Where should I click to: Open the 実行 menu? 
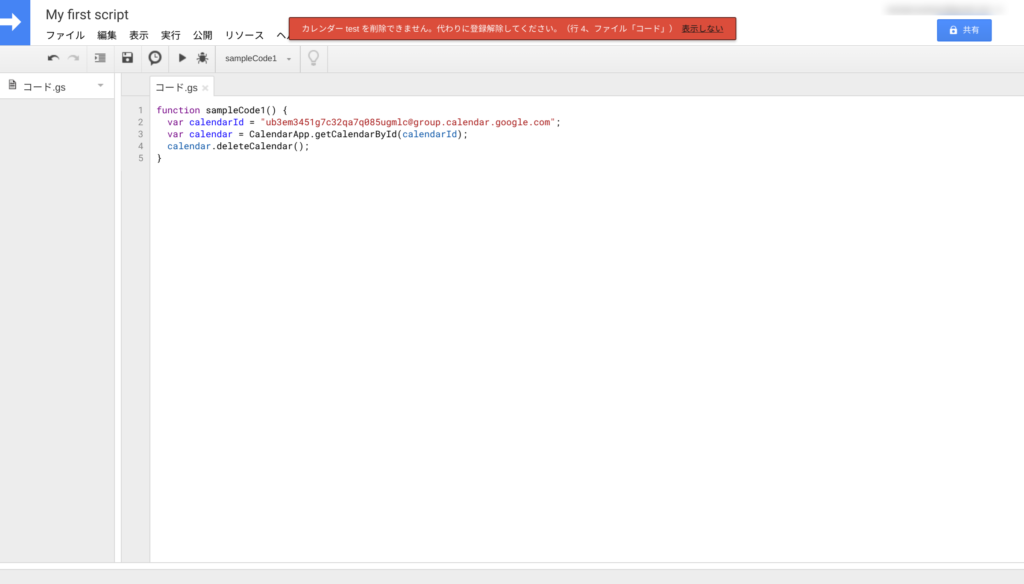click(169, 34)
